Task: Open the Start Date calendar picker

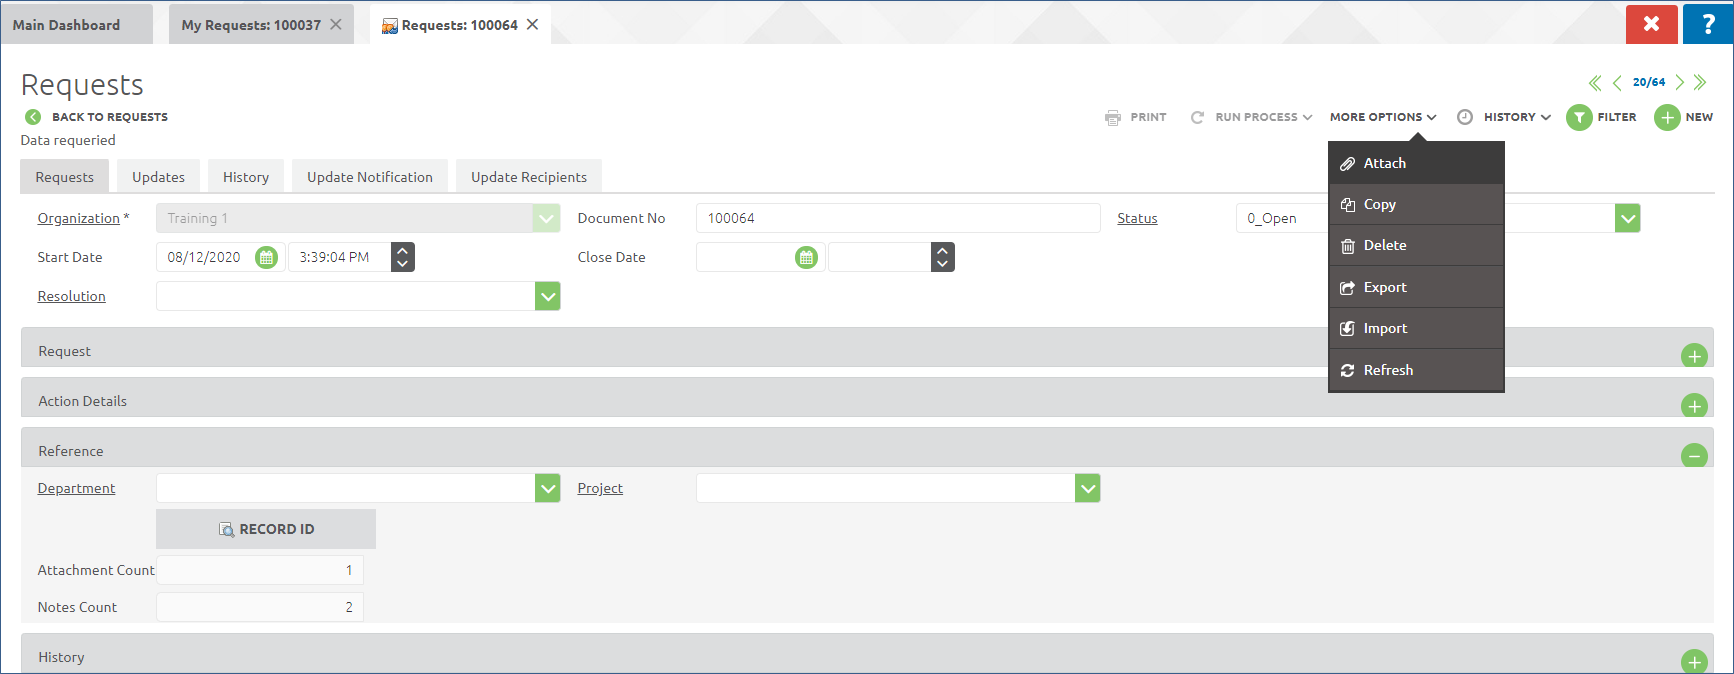Action: tap(266, 258)
